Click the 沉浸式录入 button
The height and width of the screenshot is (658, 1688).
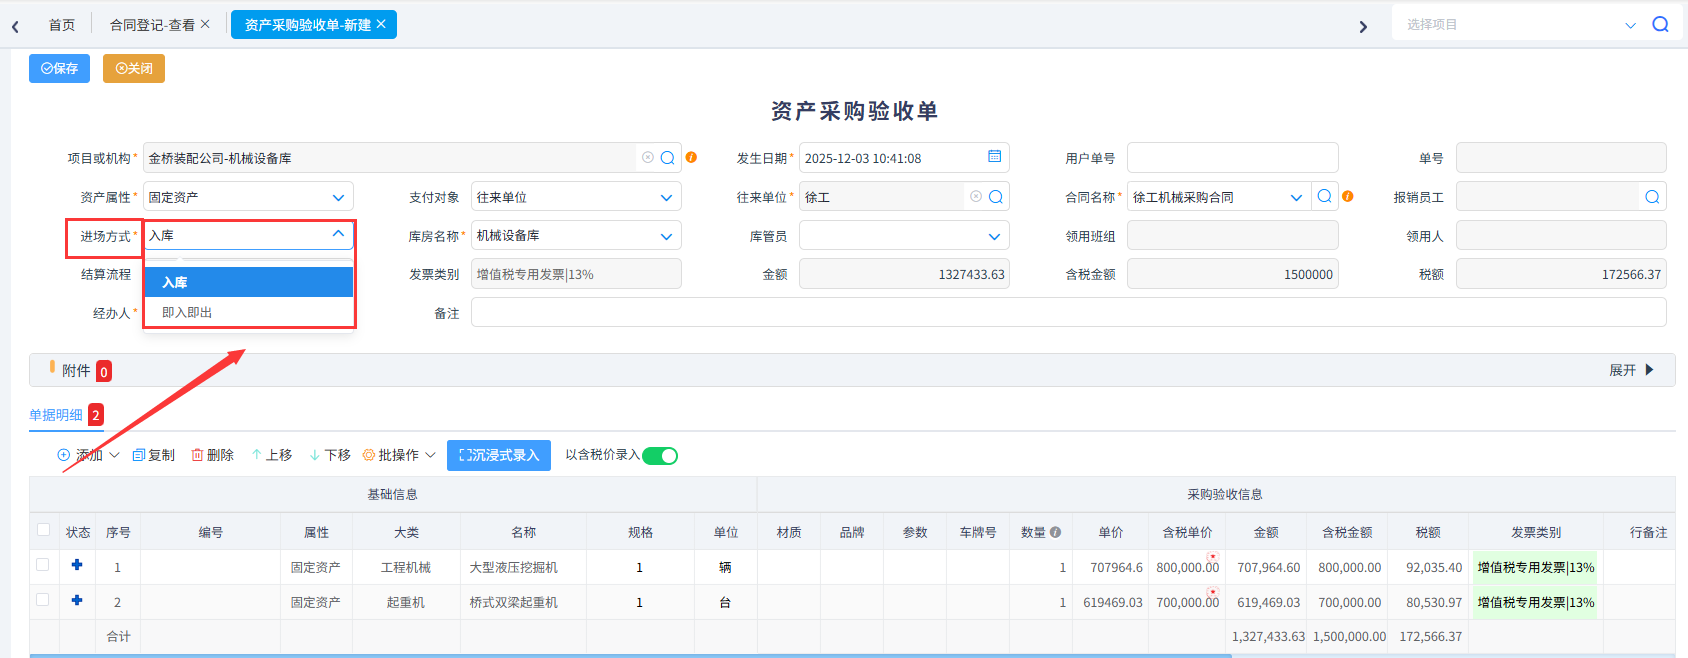pos(498,455)
